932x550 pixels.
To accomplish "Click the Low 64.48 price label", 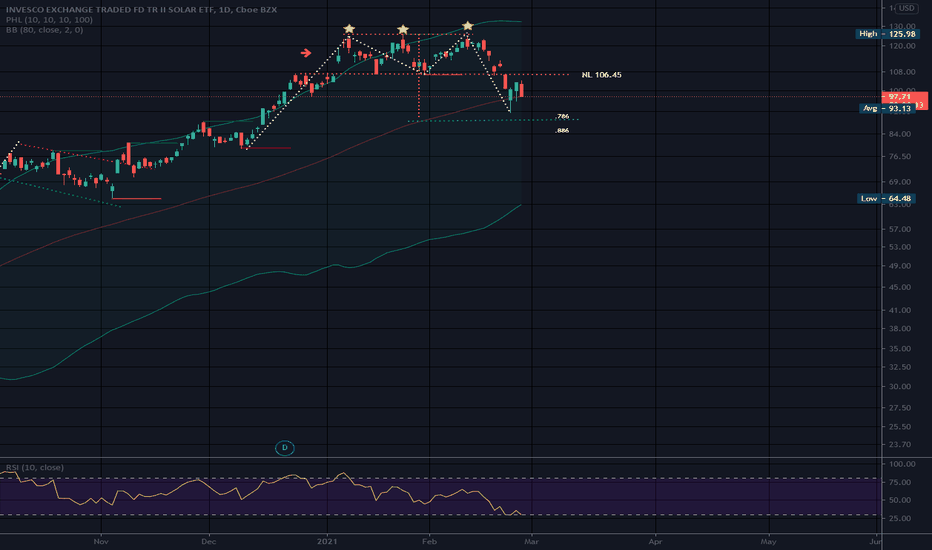I will tap(887, 199).
